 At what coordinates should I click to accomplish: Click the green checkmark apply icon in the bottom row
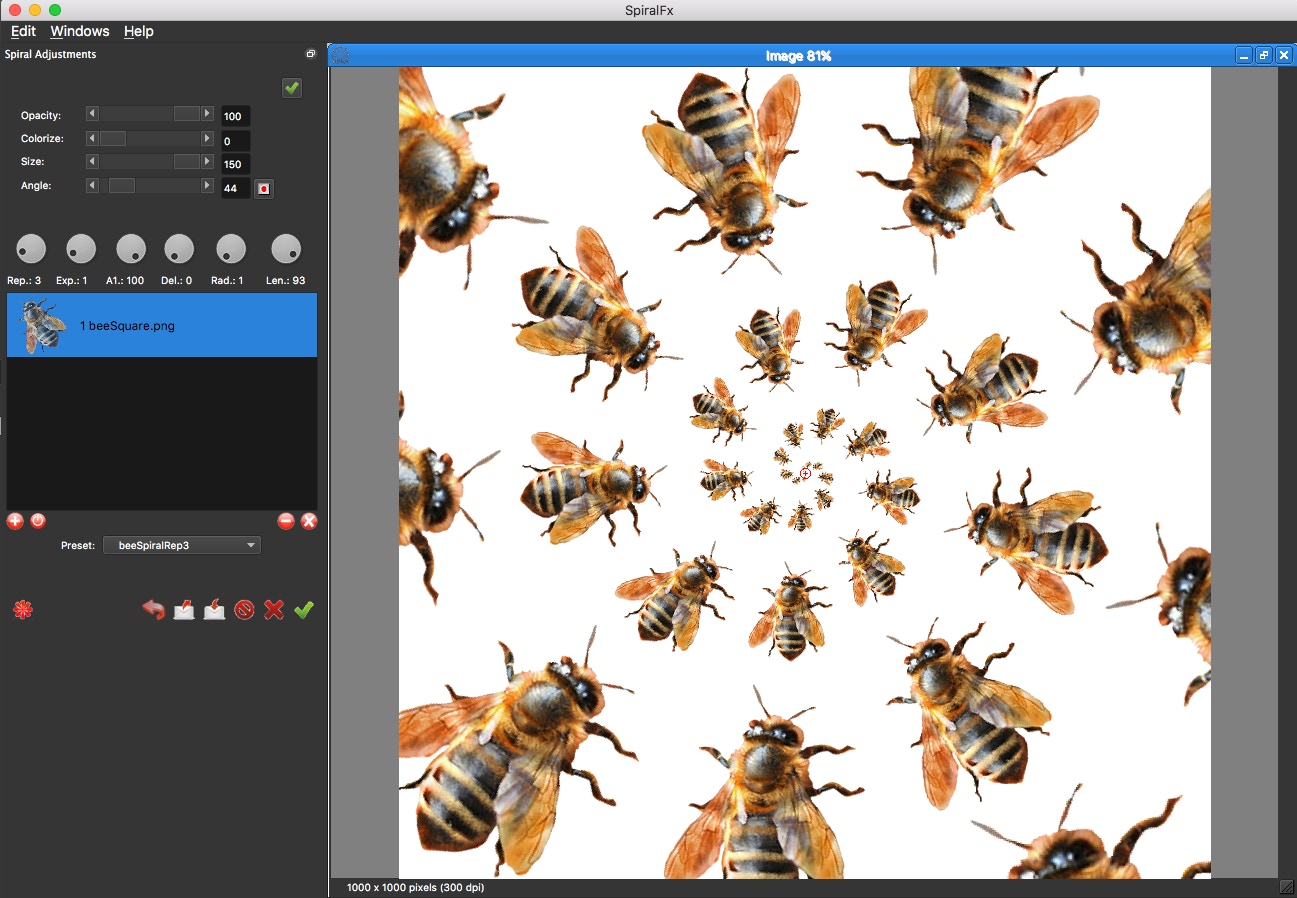pyautogui.click(x=304, y=610)
